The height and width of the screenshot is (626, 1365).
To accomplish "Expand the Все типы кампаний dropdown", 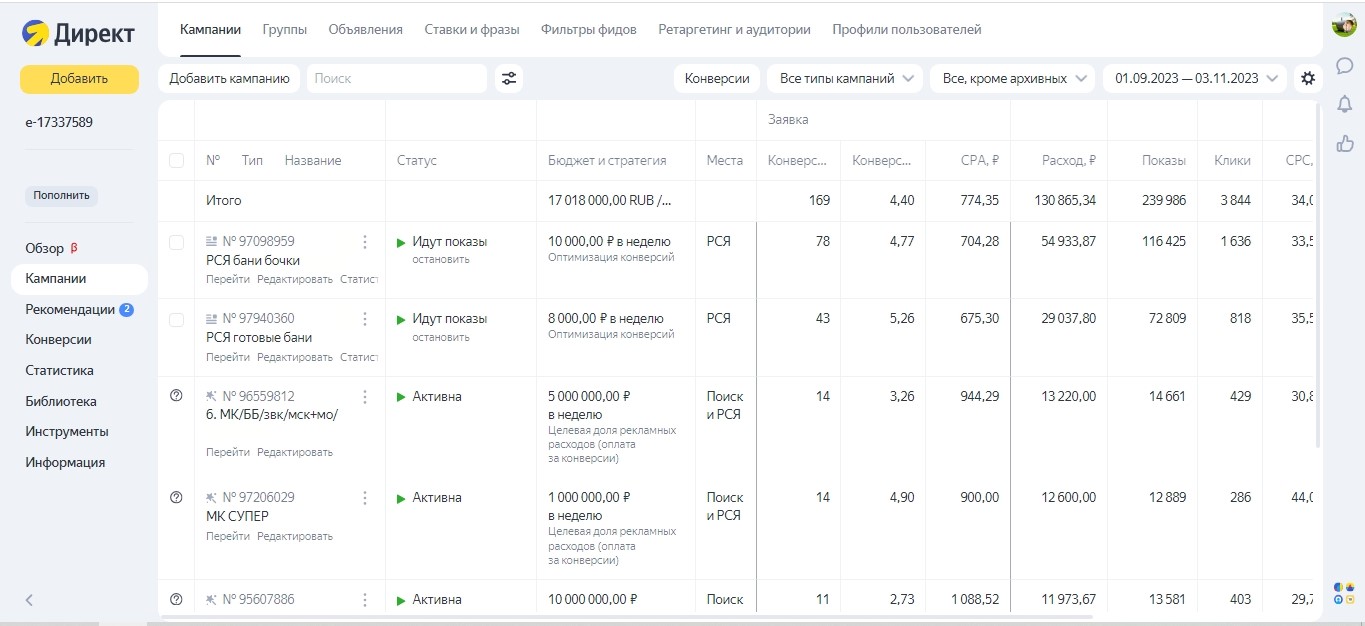I will tap(845, 79).
